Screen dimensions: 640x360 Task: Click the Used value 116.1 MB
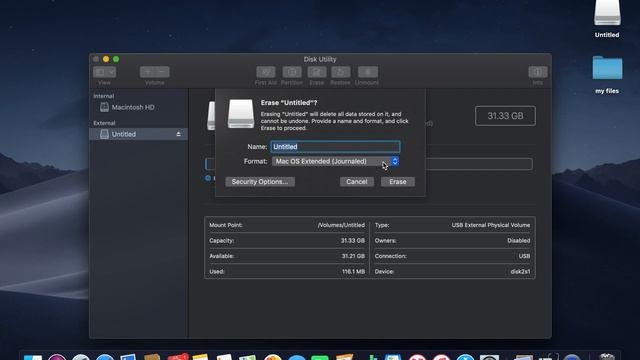[x=353, y=271]
